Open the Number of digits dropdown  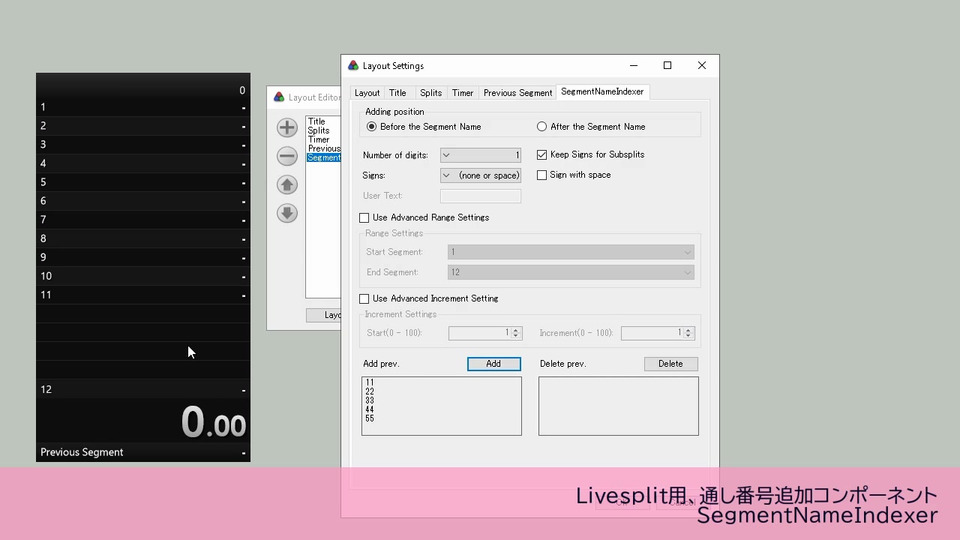[481, 155]
